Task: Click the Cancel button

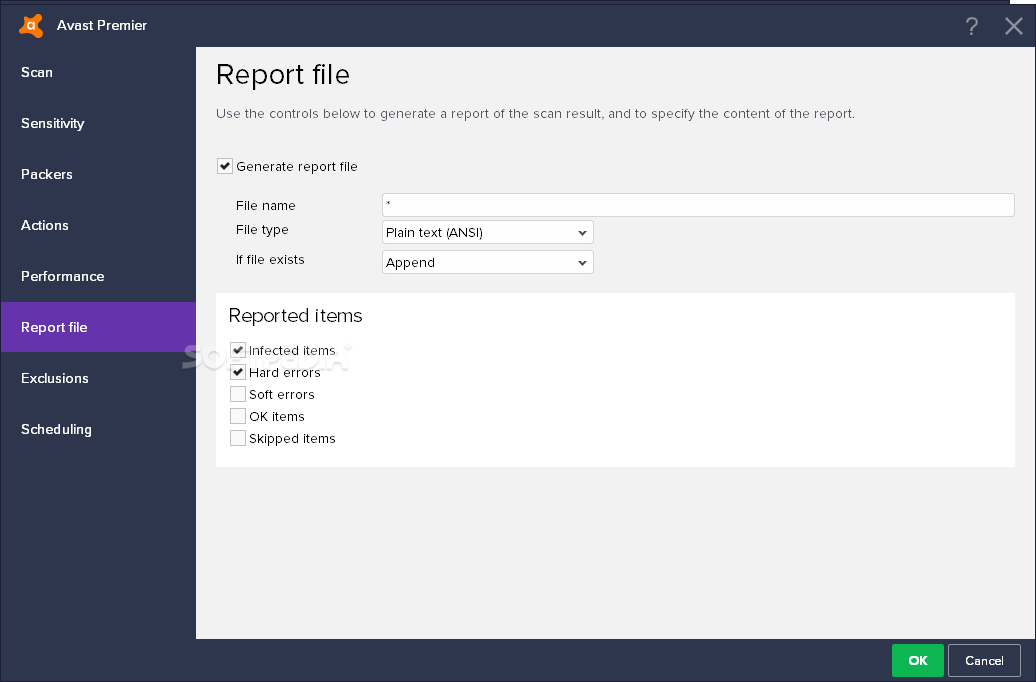Action: click(984, 660)
